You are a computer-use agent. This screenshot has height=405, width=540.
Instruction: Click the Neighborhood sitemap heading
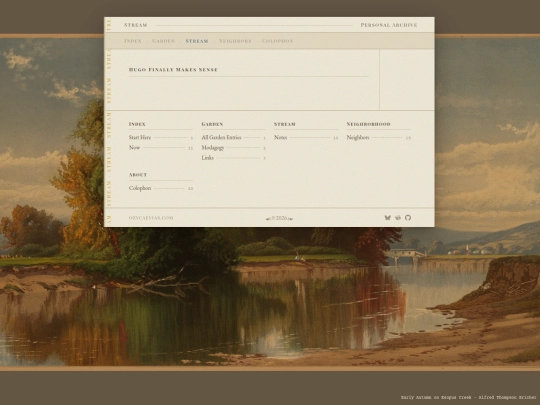point(368,124)
